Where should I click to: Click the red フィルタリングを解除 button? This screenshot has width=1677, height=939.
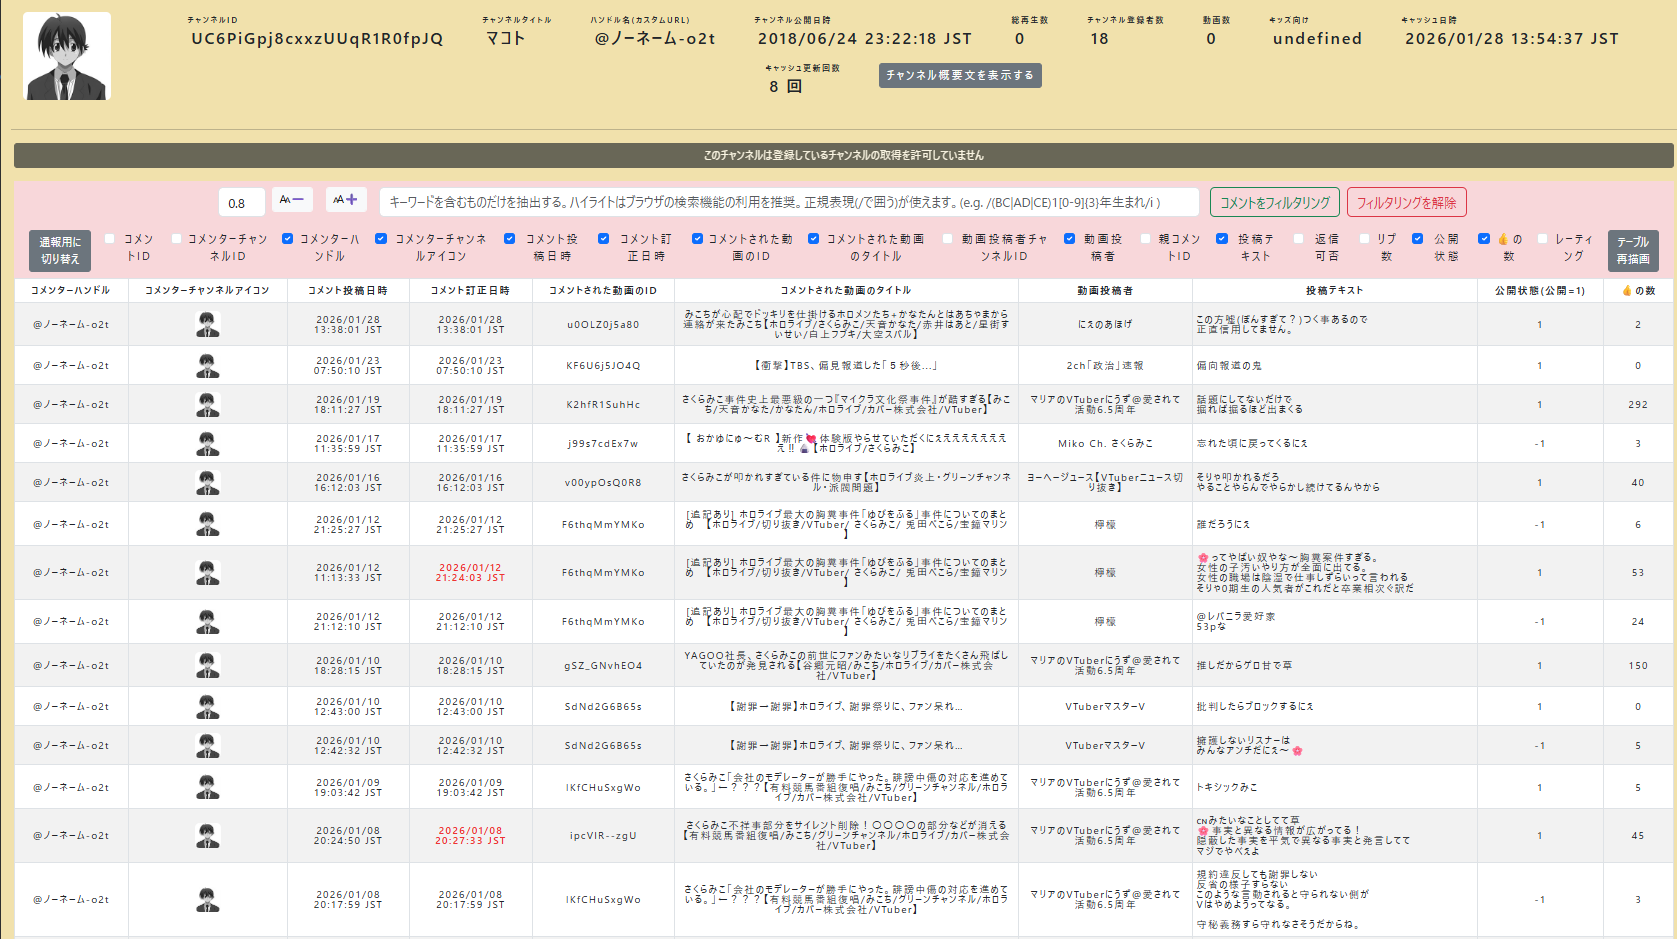pyautogui.click(x=1406, y=203)
